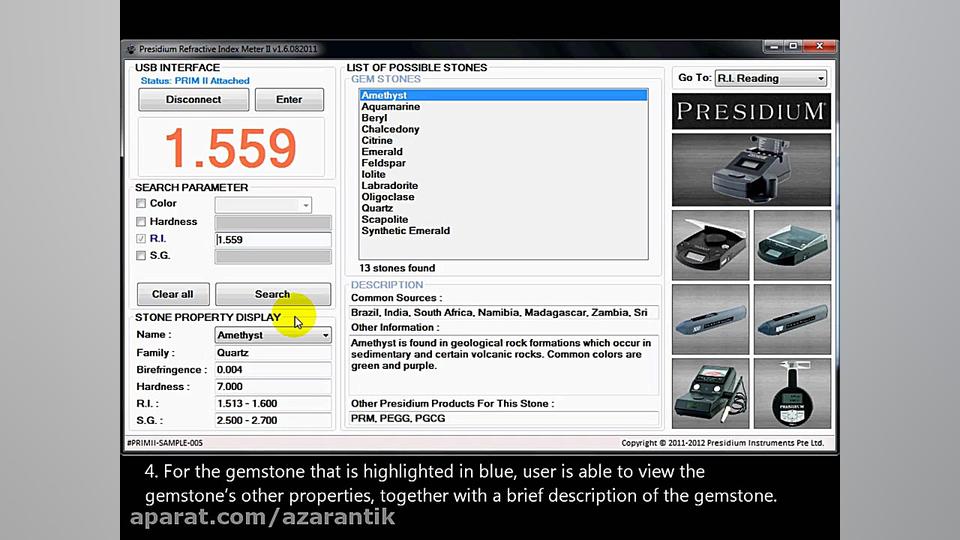
Task: Select Feldspar in the gem stones list
Action: [x=503, y=163]
